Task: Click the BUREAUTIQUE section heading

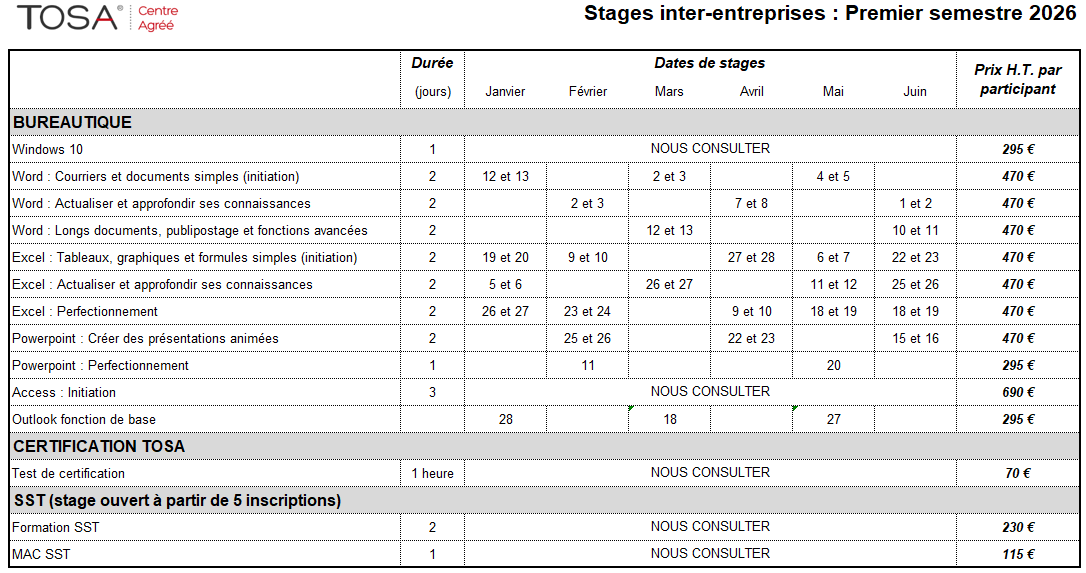Action: coord(72,122)
